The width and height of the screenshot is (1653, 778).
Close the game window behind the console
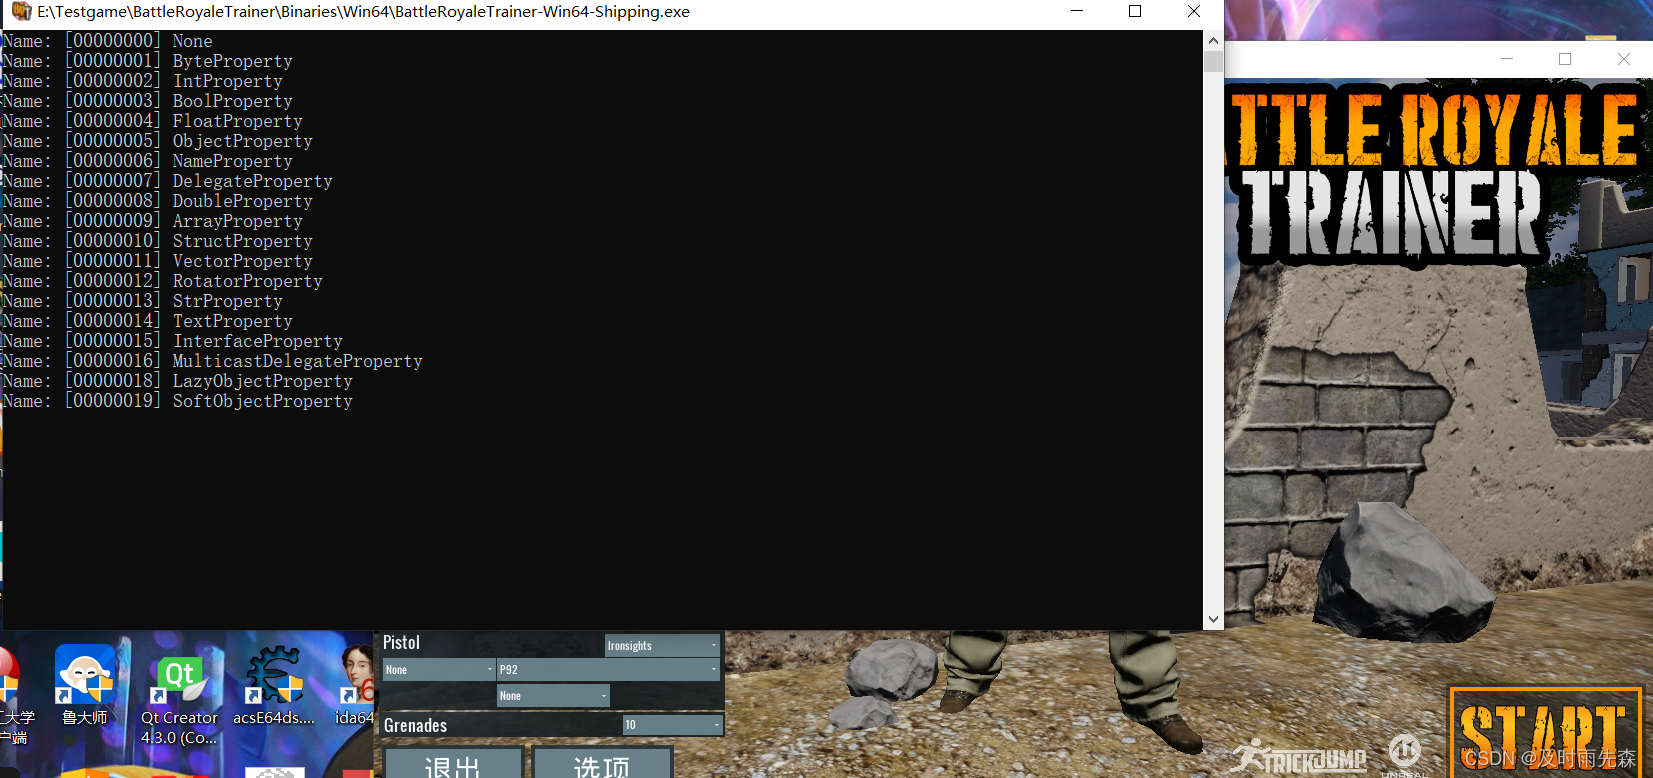click(x=1624, y=59)
